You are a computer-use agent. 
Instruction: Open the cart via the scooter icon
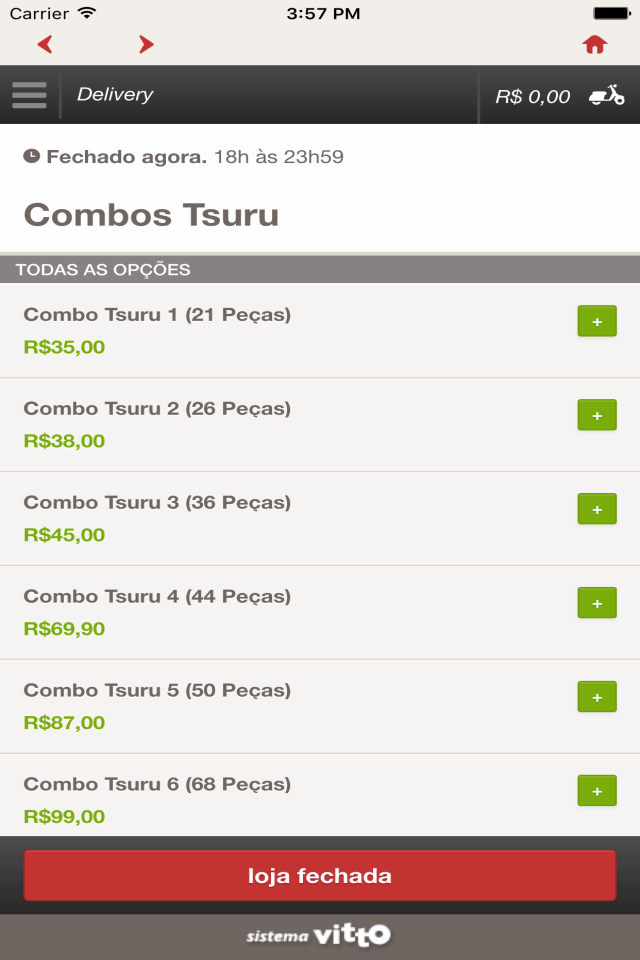[606, 96]
